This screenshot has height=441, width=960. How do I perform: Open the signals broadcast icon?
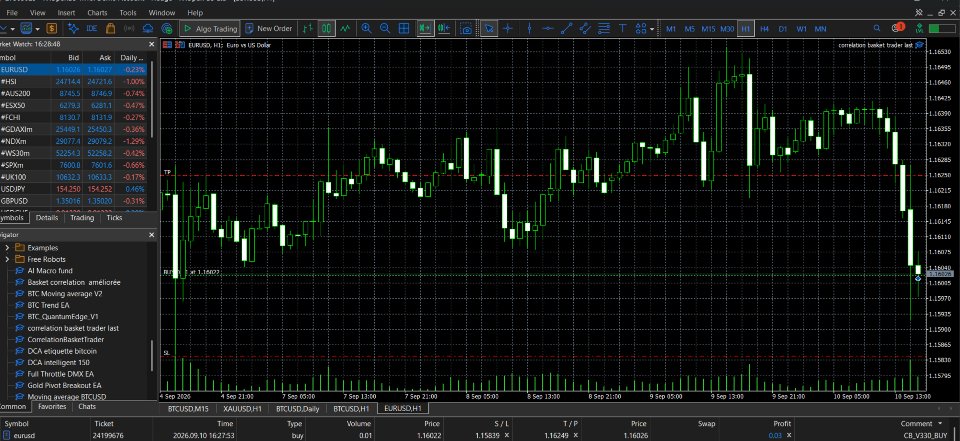129,28
